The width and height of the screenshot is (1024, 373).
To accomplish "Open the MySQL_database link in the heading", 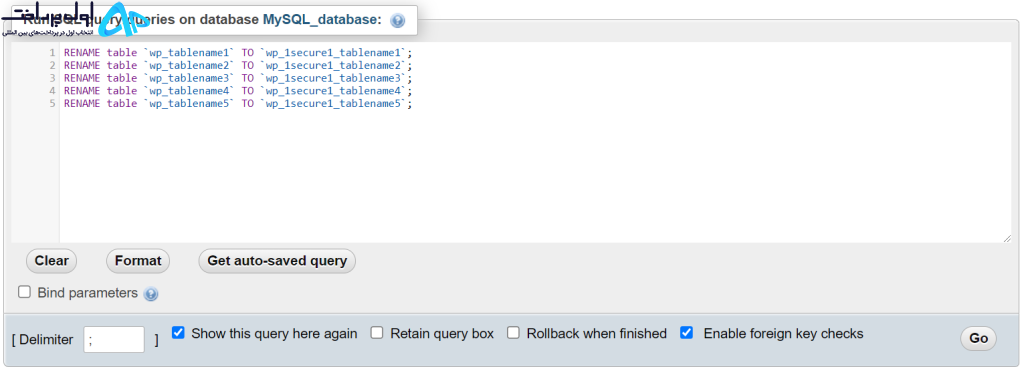I will coord(322,20).
